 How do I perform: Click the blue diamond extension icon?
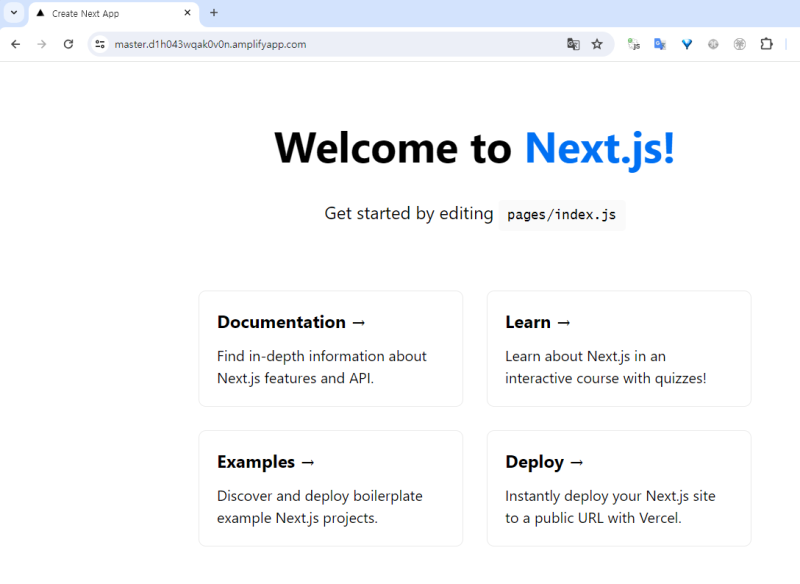[x=687, y=44]
